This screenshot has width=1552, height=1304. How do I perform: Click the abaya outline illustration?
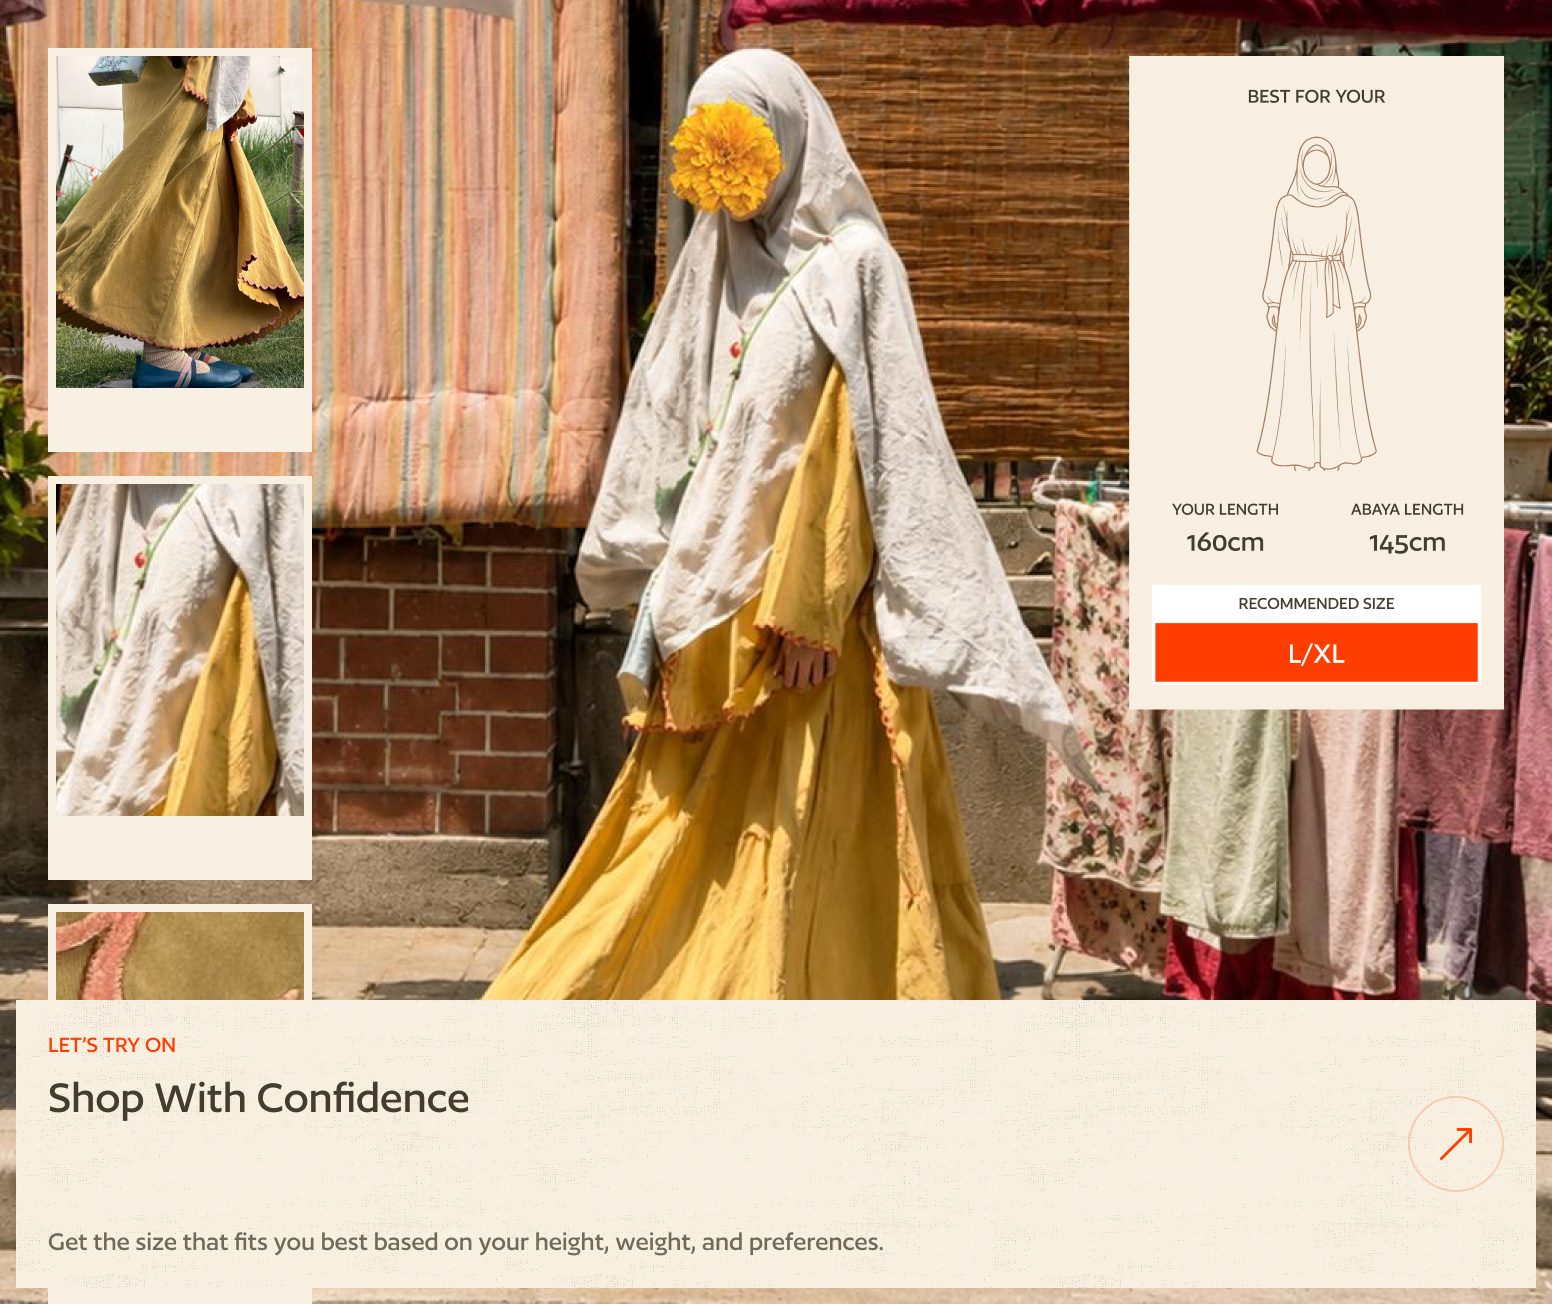point(1316,304)
